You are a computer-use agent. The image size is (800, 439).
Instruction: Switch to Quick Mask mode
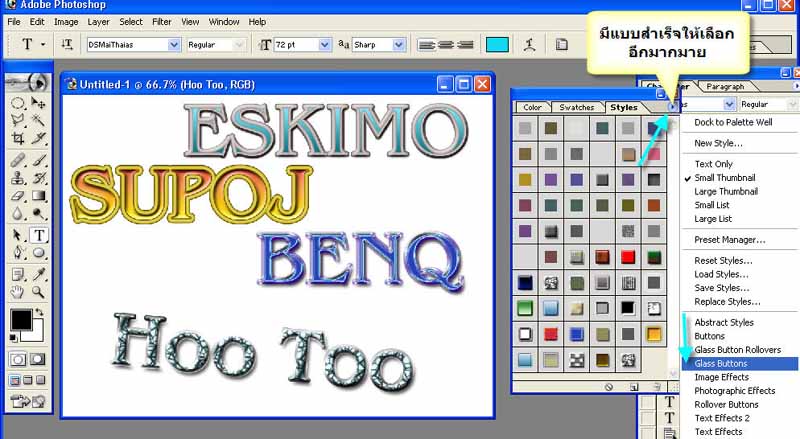tap(38, 359)
